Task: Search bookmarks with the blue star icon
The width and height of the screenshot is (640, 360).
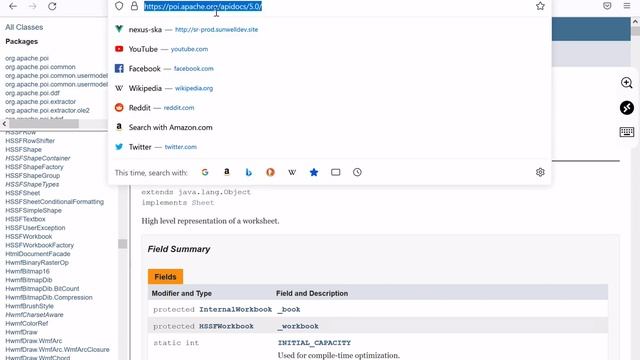Action: click(313, 172)
